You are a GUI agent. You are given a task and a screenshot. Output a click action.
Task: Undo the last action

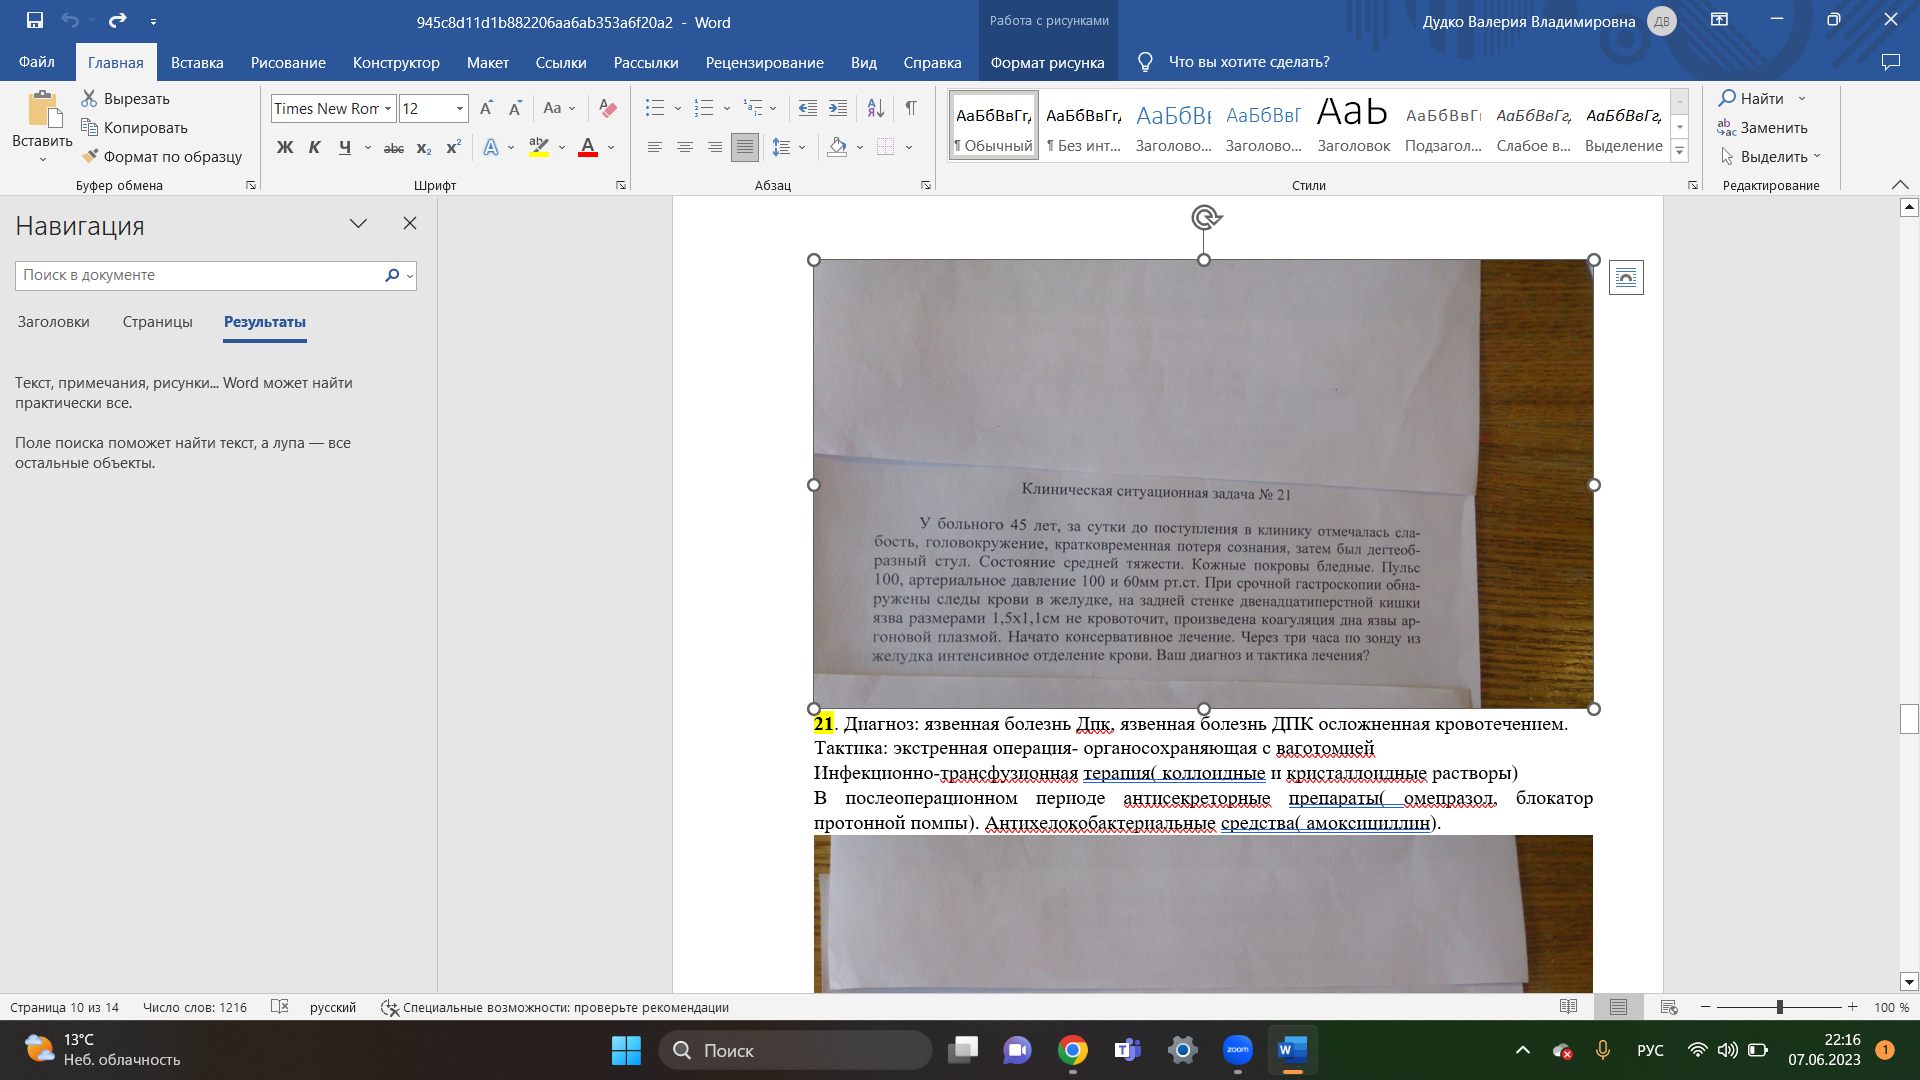(x=70, y=20)
